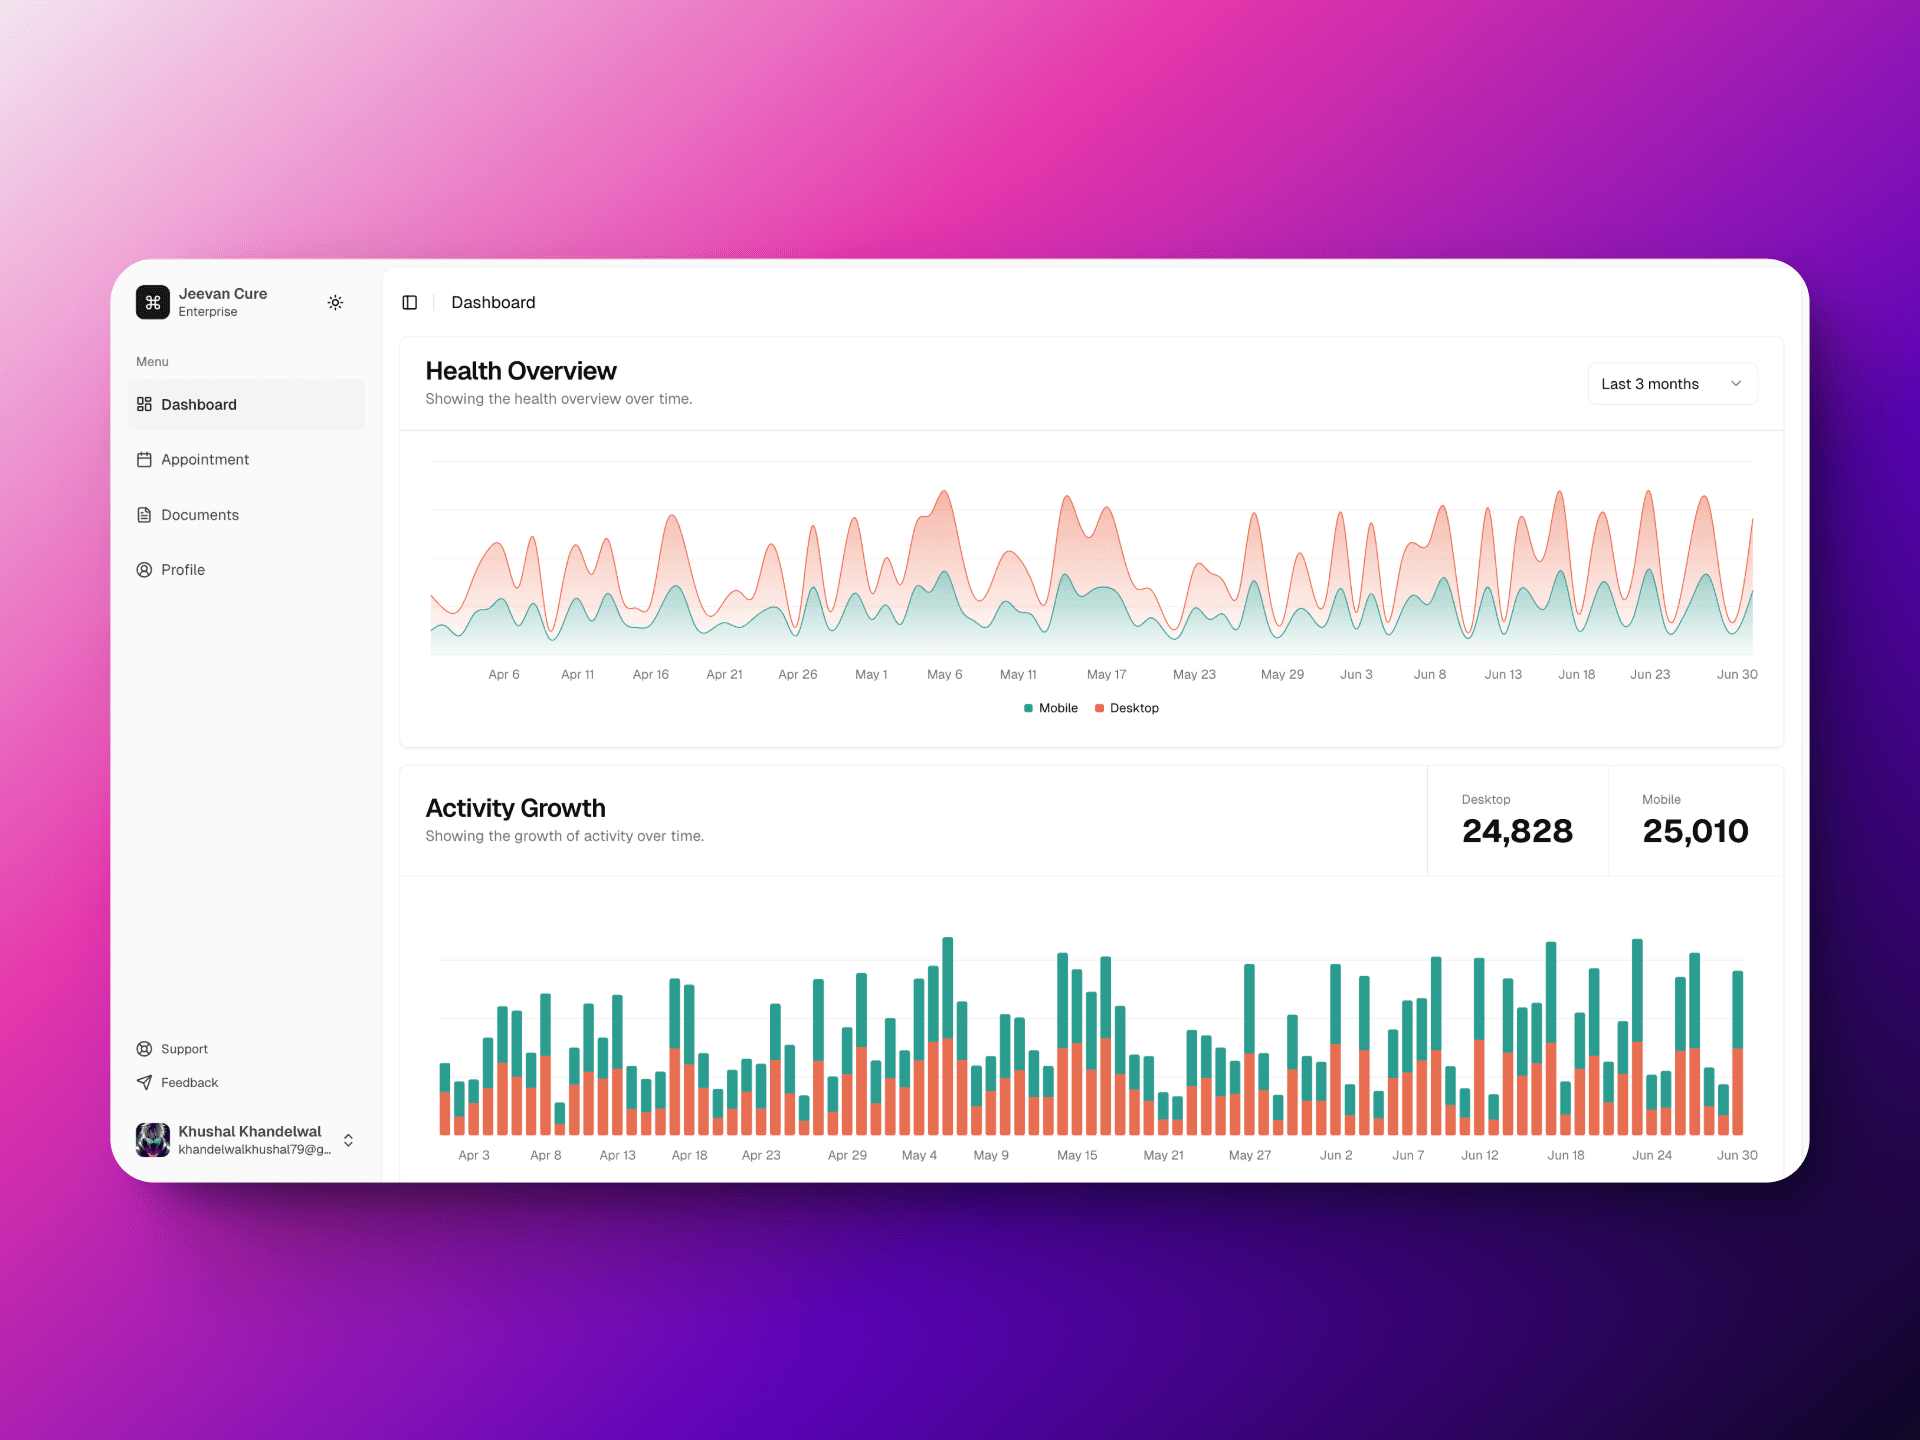Click Khushal Khandelwal's avatar image
This screenshot has height=1440, width=1920.
[153, 1139]
